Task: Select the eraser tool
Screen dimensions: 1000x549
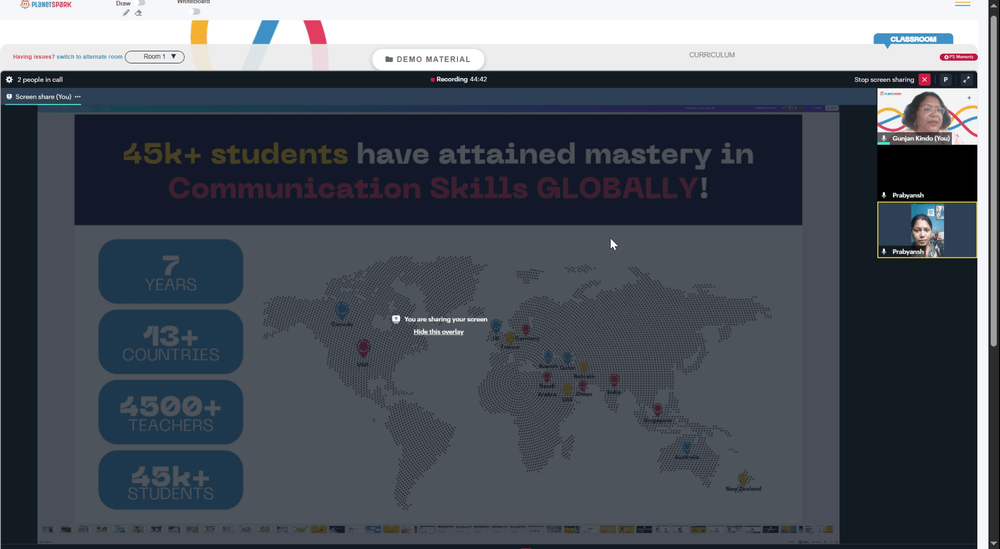Action: tap(138, 13)
